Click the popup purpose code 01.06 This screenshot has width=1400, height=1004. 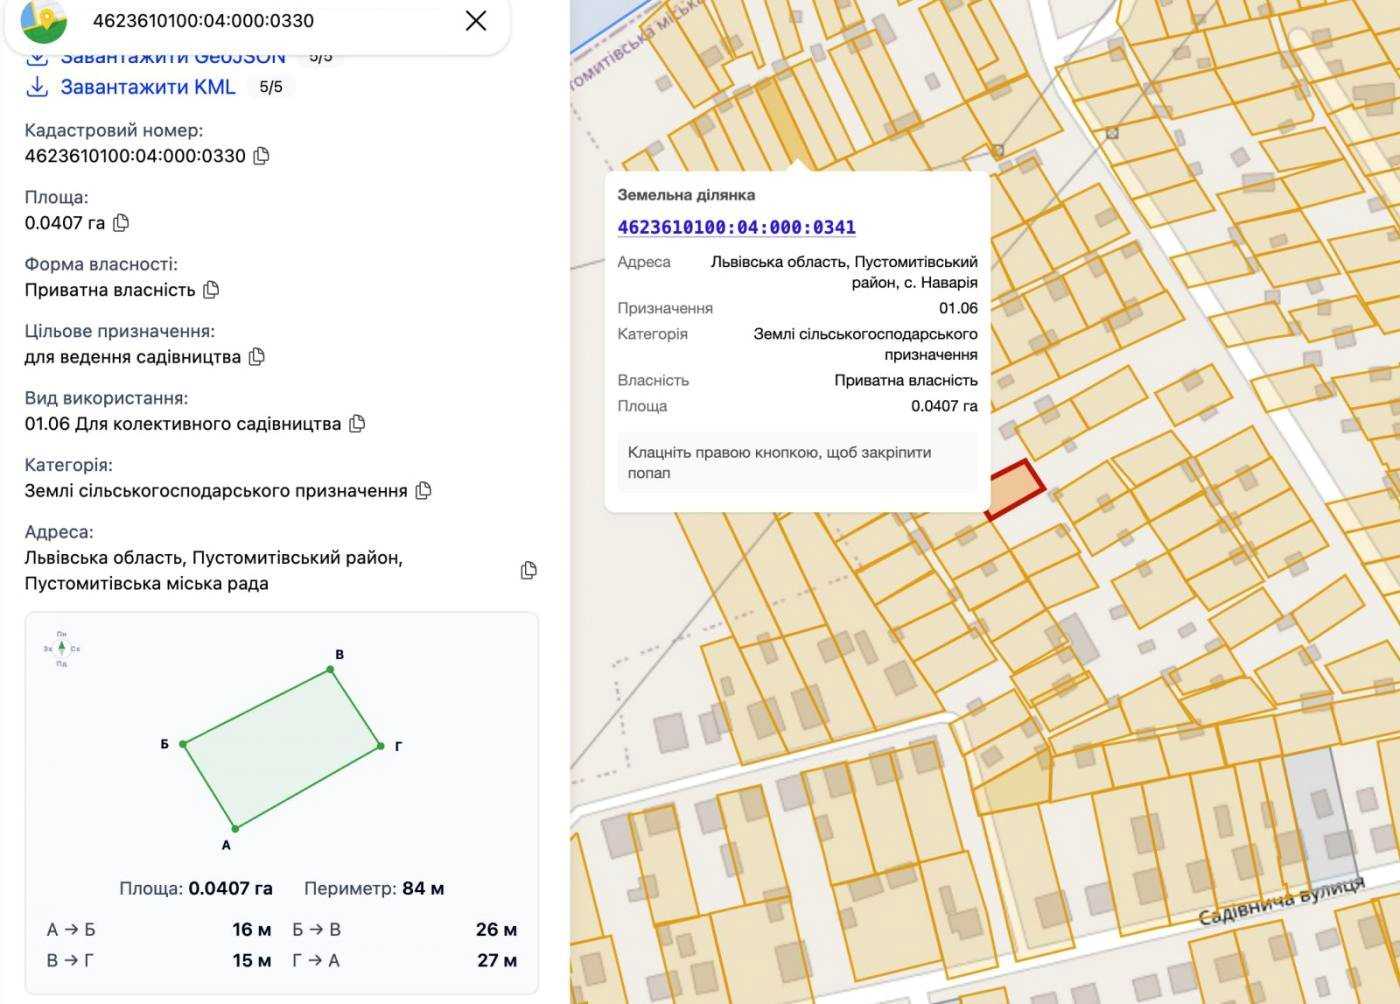click(958, 308)
